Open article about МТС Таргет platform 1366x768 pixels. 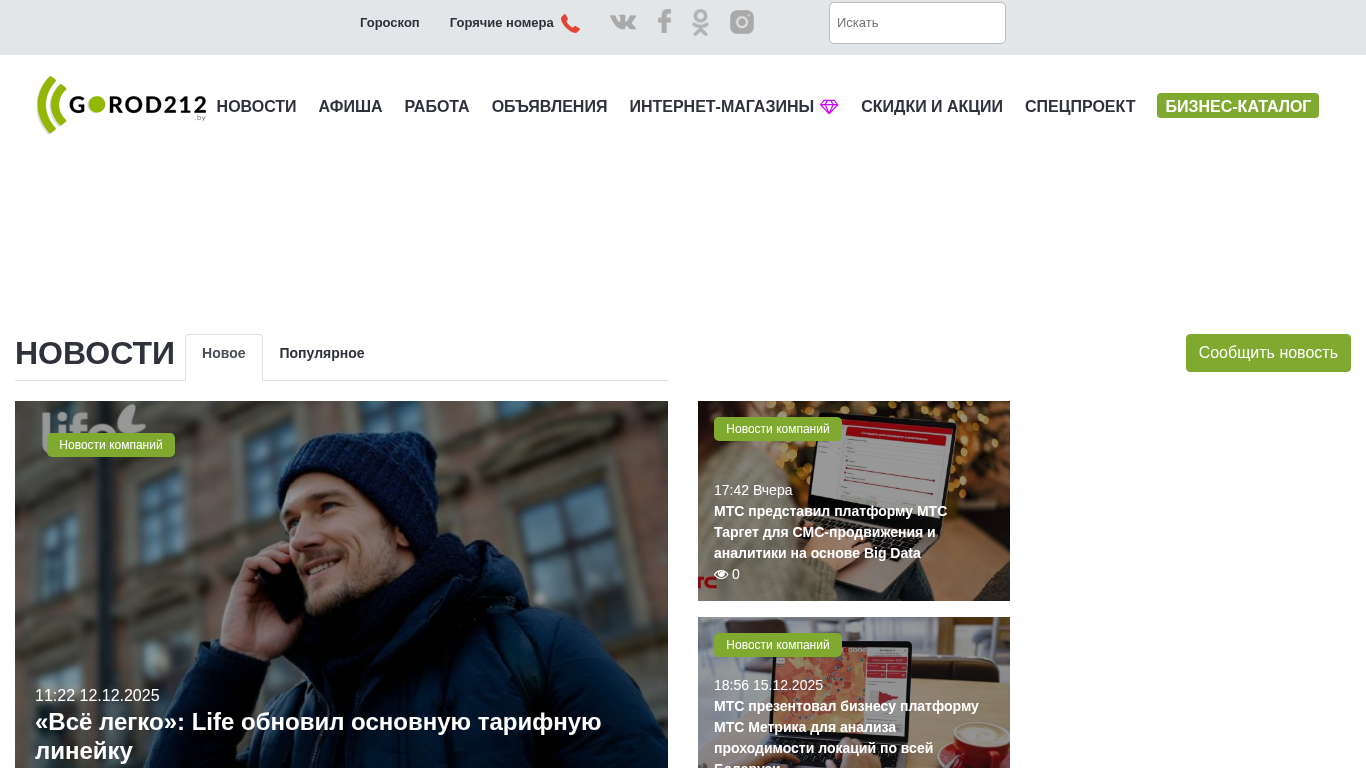[830, 532]
